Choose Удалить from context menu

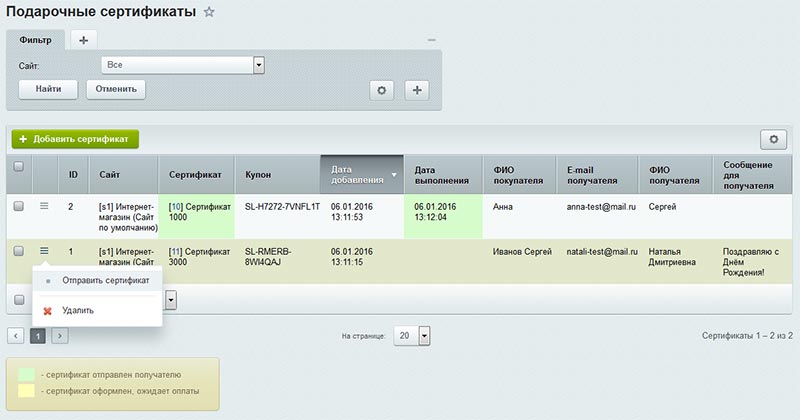(x=78, y=310)
